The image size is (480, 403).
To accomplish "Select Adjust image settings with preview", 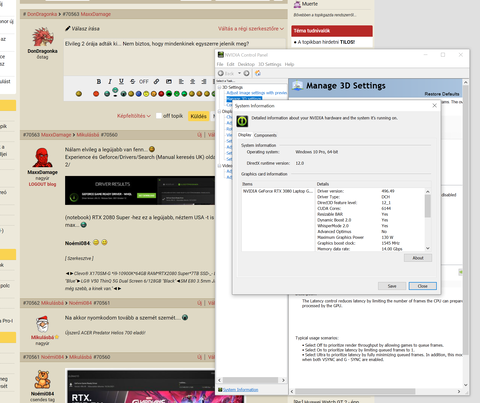I will (257, 93).
